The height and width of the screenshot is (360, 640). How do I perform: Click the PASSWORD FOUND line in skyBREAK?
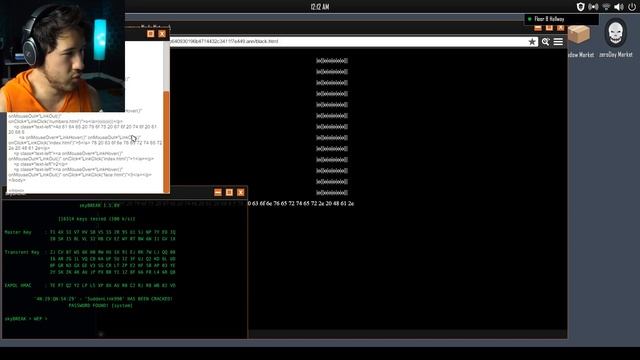pyautogui.click(x=100, y=306)
